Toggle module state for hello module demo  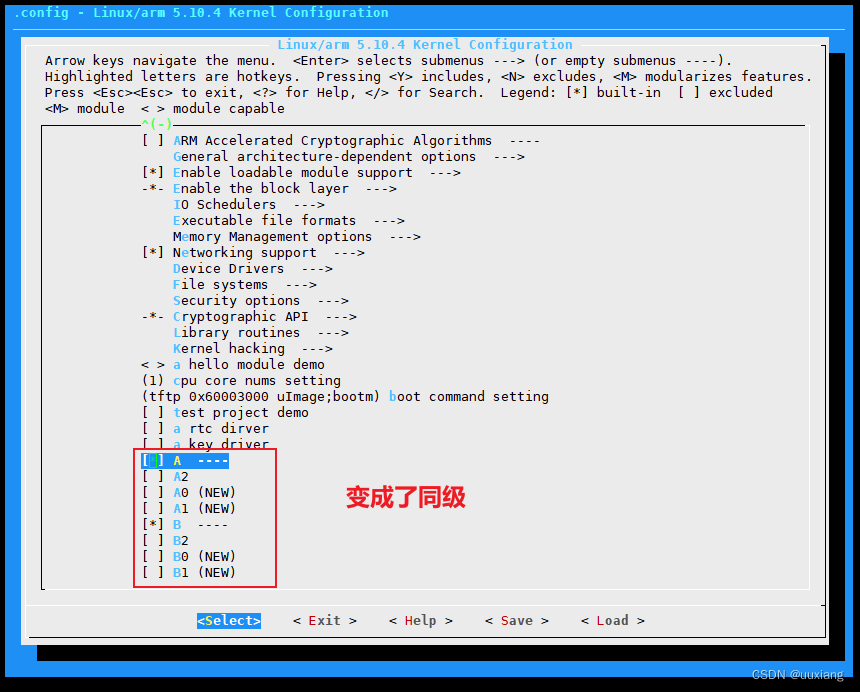click(x=152, y=365)
